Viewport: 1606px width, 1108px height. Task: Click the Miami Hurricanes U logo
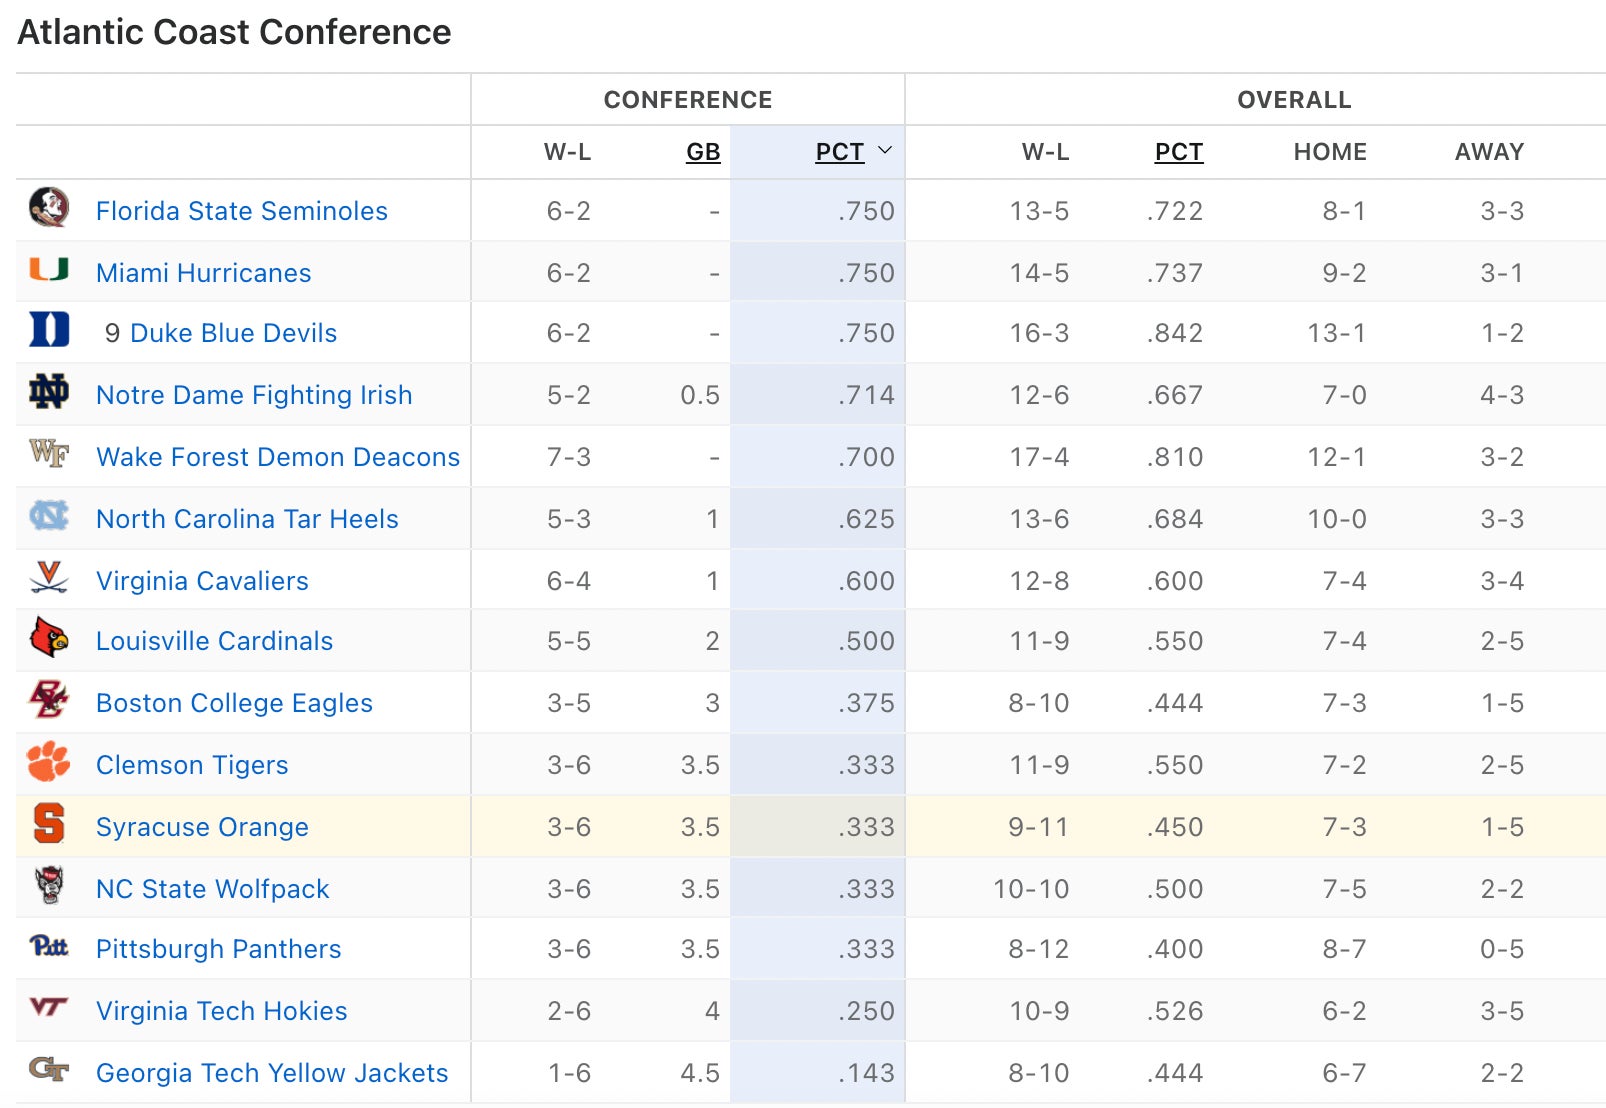(x=48, y=270)
